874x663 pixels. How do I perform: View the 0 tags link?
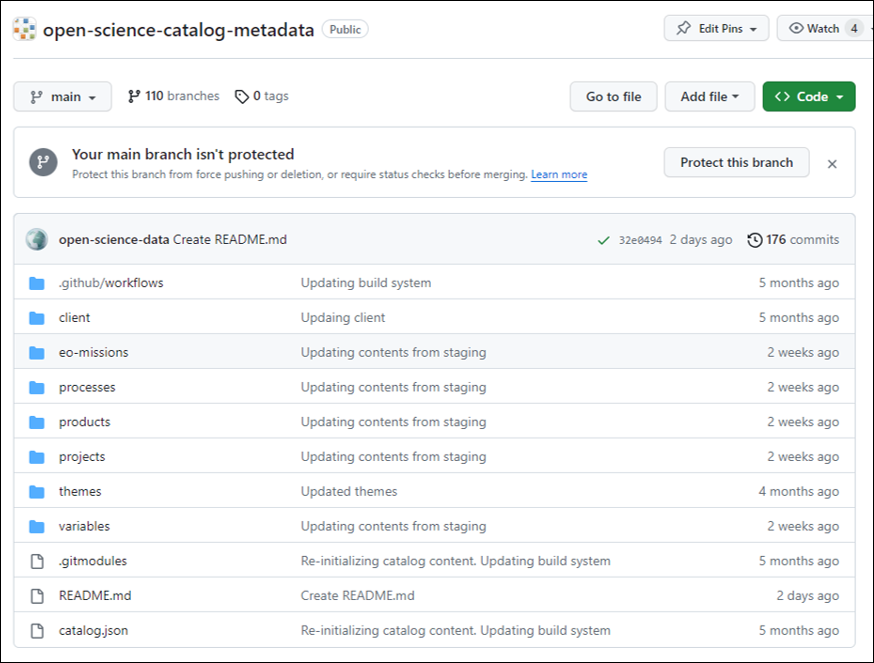pyautogui.click(x=261, y=96)
